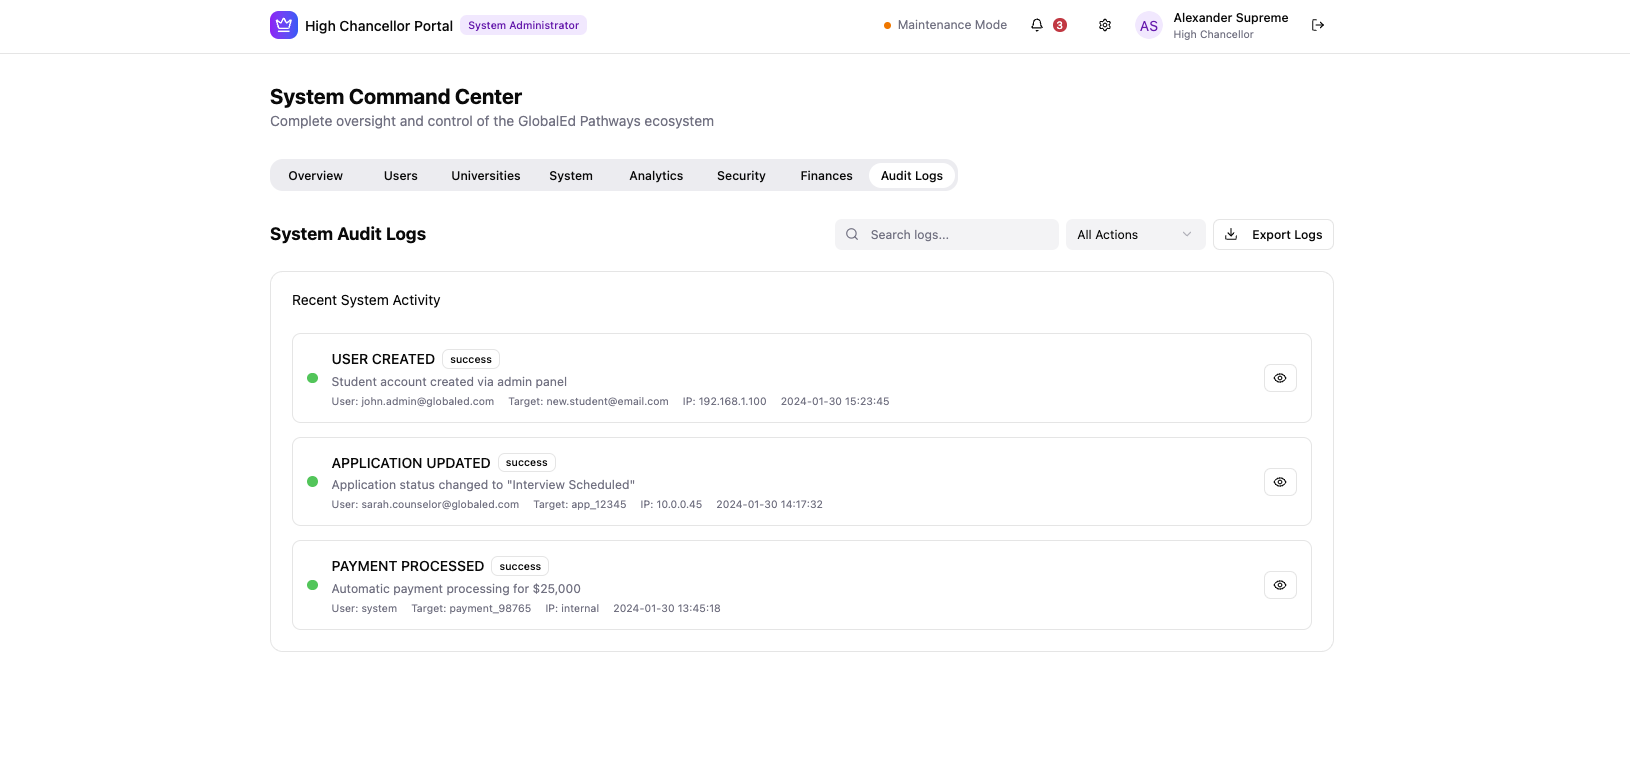Switch to the Security tab
Viewport: 1630px width, 775px height.
741,176
